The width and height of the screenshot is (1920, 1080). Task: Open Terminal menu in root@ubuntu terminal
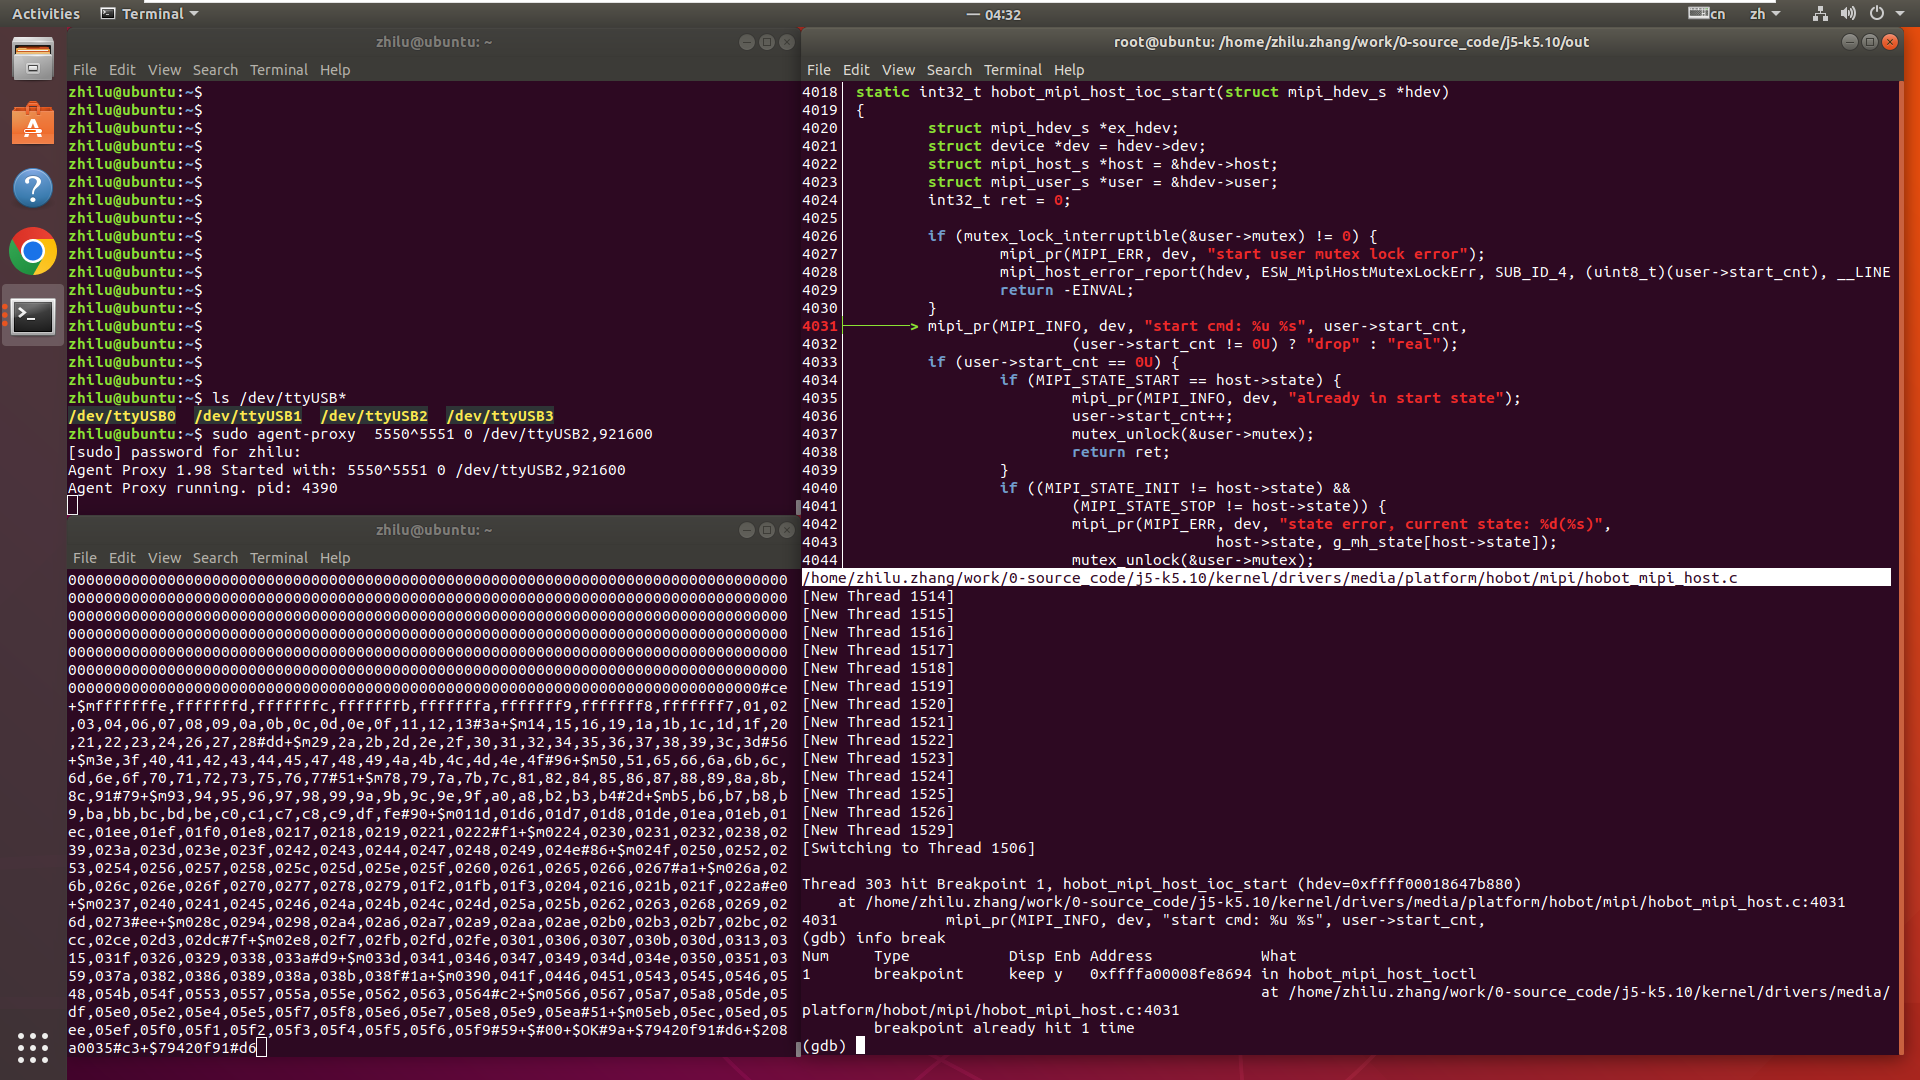click(x=1013, y=70)
